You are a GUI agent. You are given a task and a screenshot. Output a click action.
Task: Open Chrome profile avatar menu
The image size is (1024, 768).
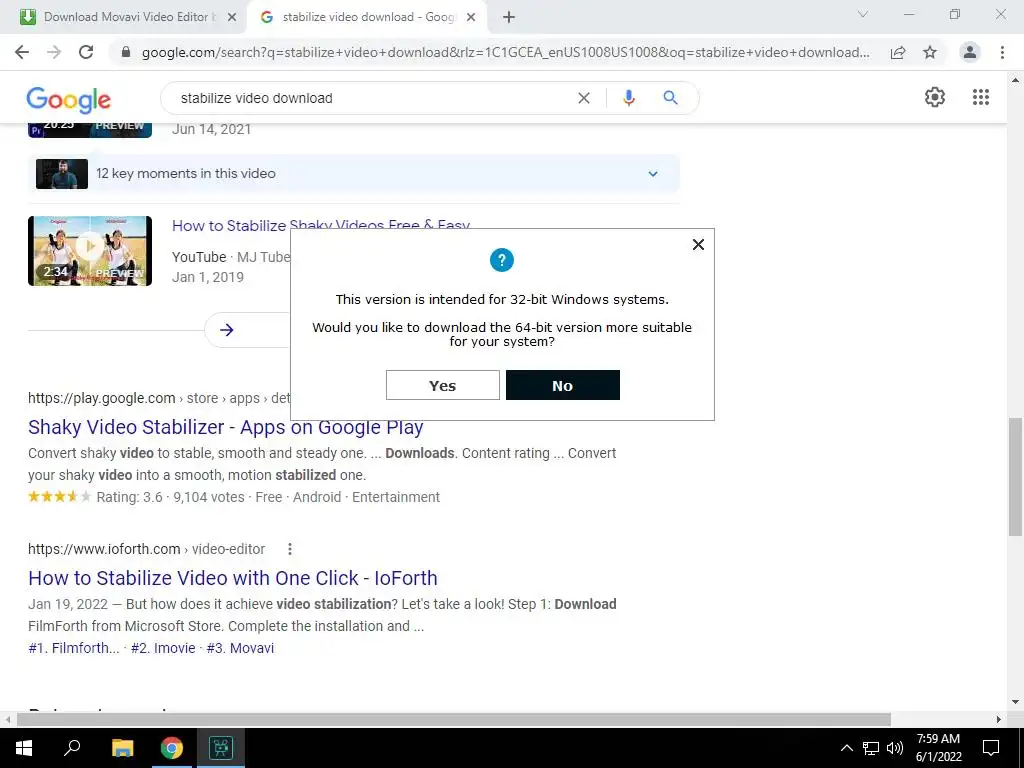tap(970, 52)
